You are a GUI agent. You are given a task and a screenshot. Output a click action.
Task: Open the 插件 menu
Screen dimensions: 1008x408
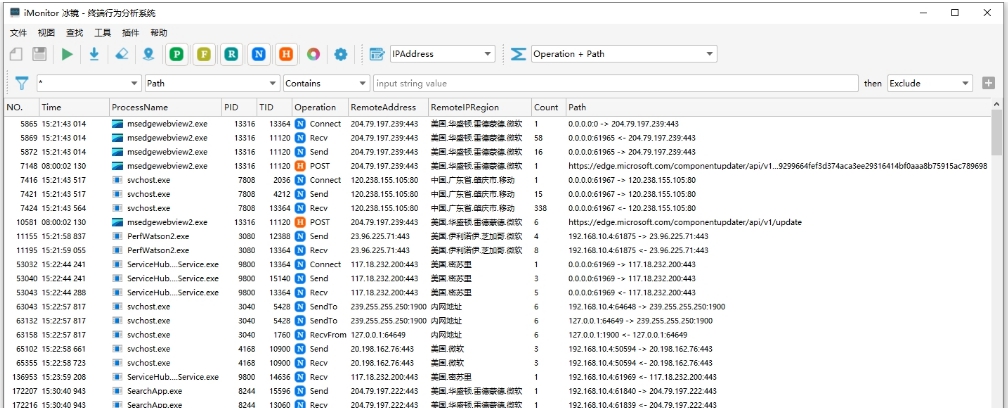130,33
